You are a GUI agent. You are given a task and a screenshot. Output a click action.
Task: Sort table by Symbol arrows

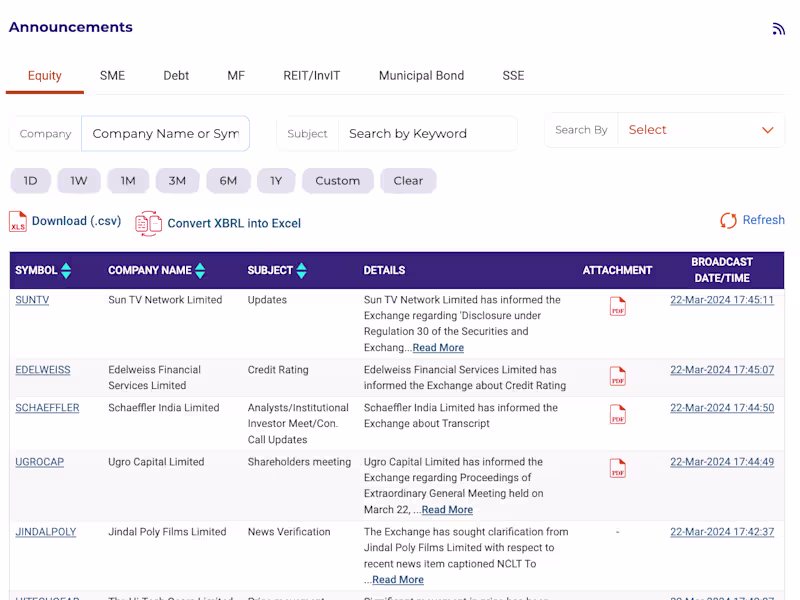66,270
